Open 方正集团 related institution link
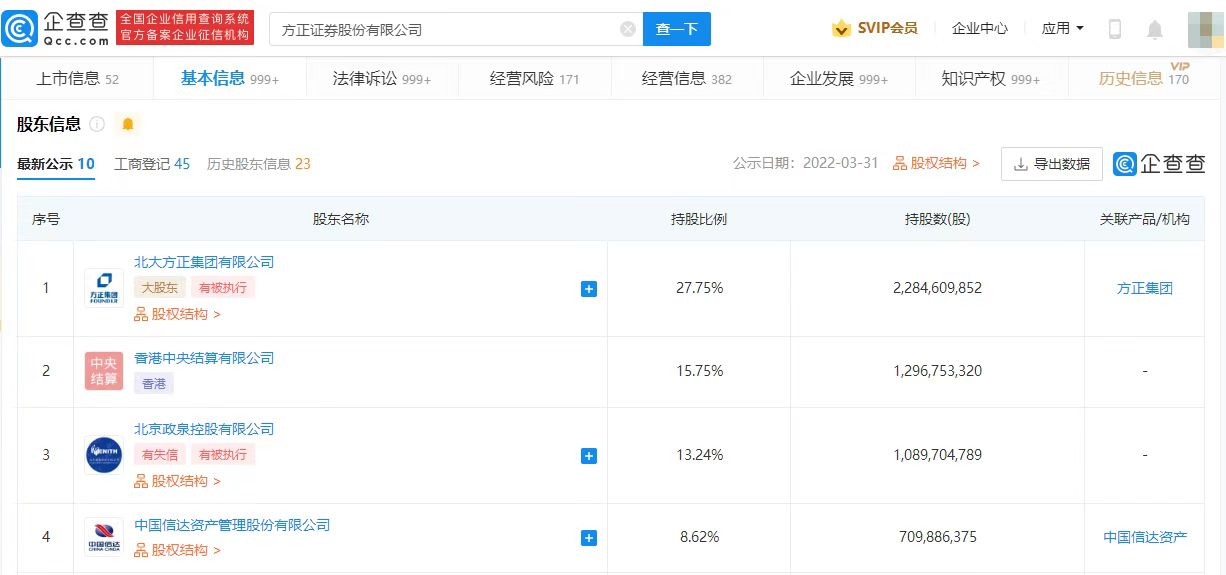 [1145, 288]
